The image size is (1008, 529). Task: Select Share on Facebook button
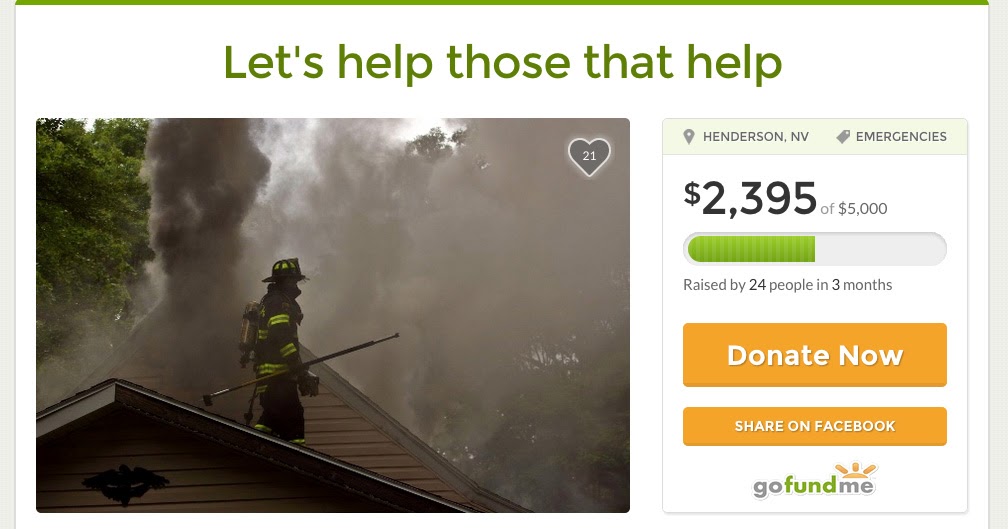click(814, 426)
